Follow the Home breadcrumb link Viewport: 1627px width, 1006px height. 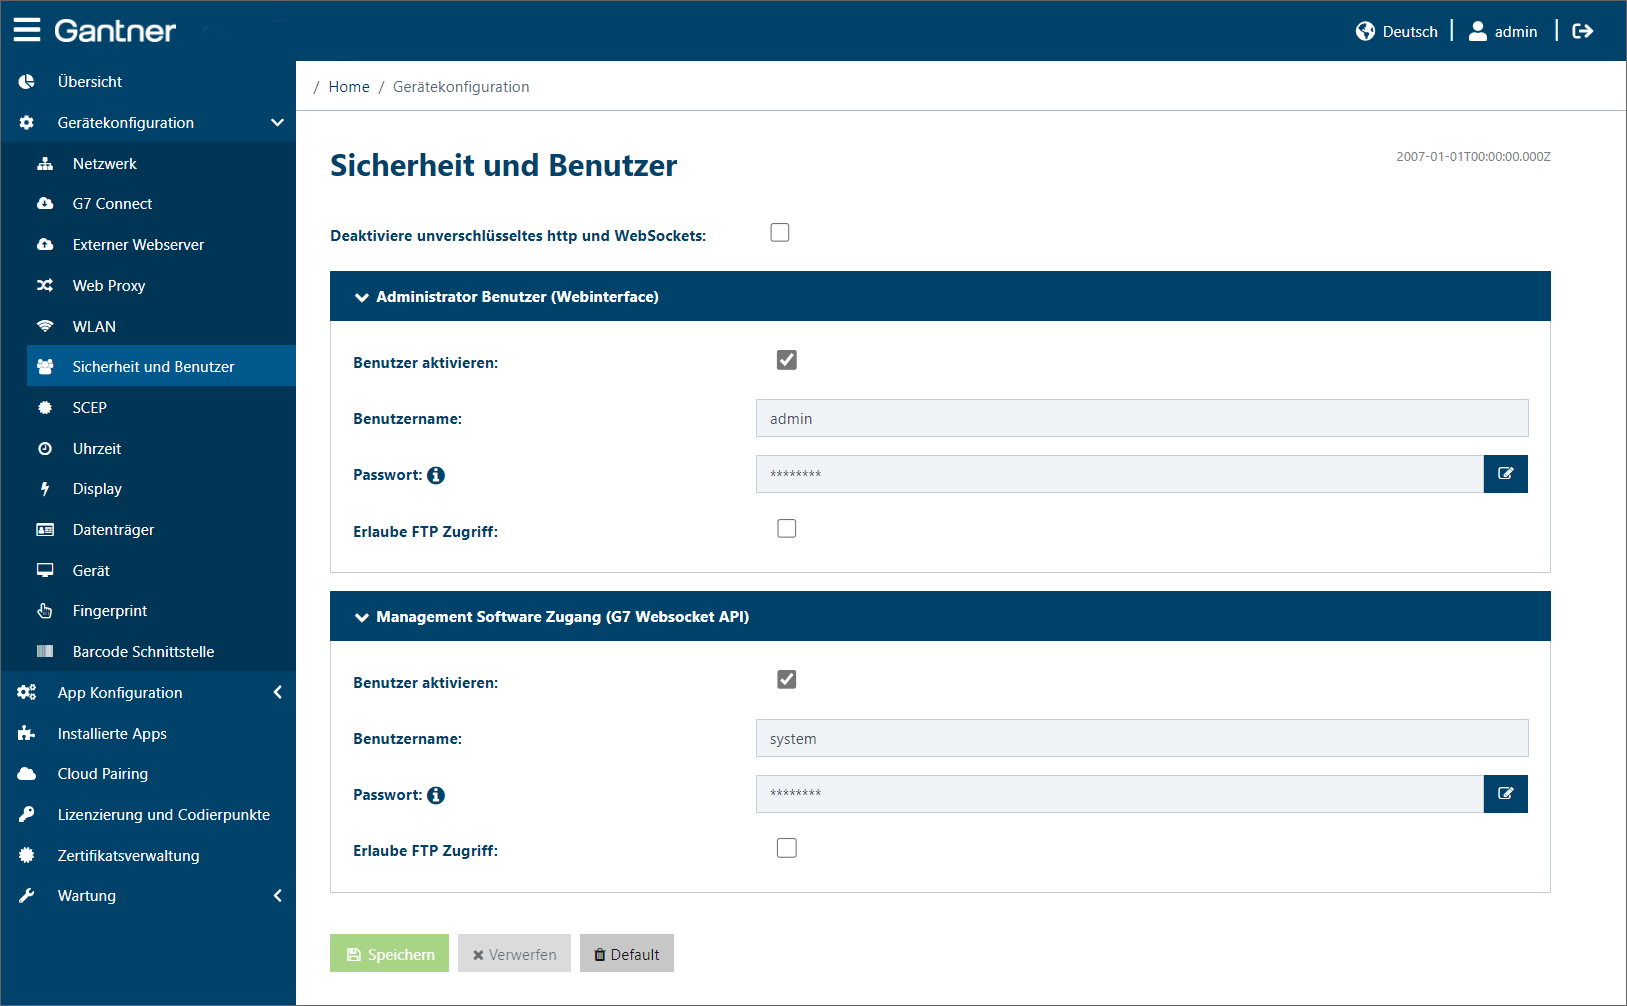click(349, 87)
